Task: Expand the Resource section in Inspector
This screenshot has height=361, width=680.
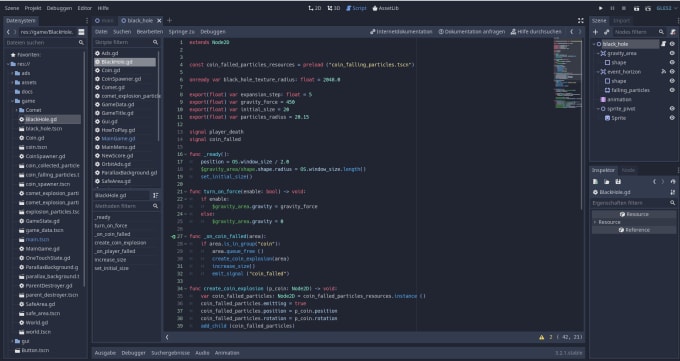Action: coord(595,222)
